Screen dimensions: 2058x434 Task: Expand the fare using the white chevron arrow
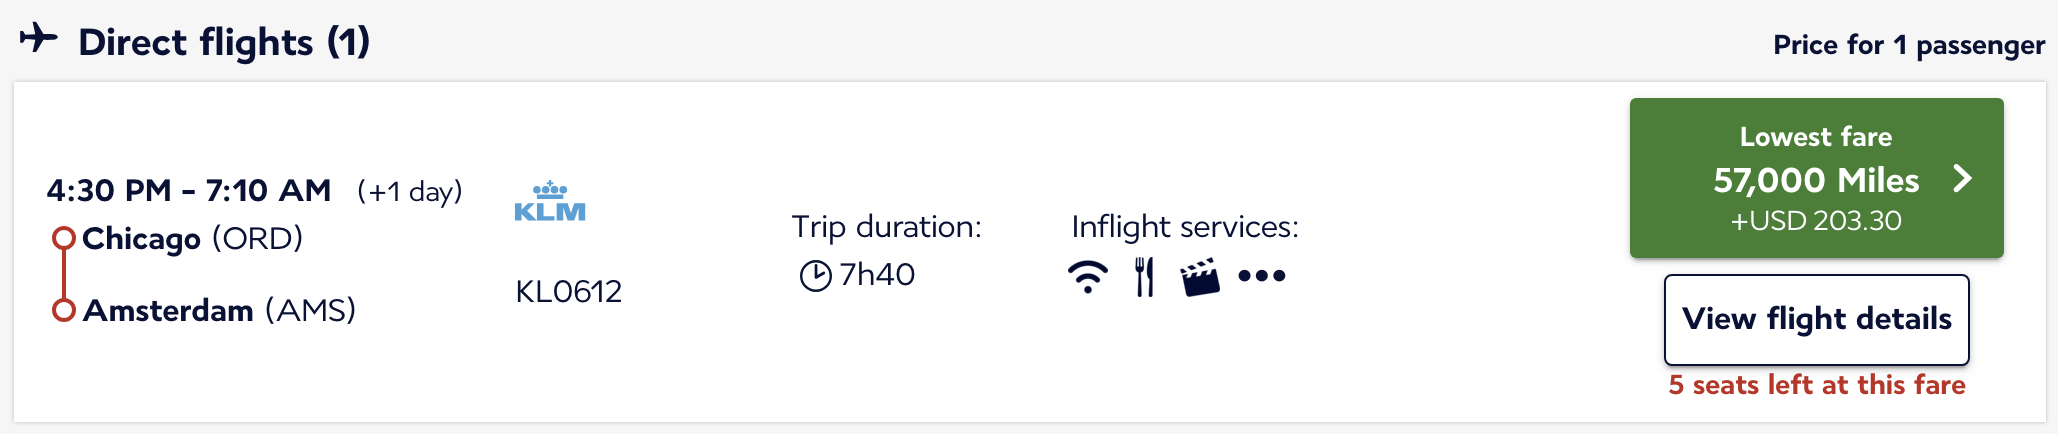1962,179
